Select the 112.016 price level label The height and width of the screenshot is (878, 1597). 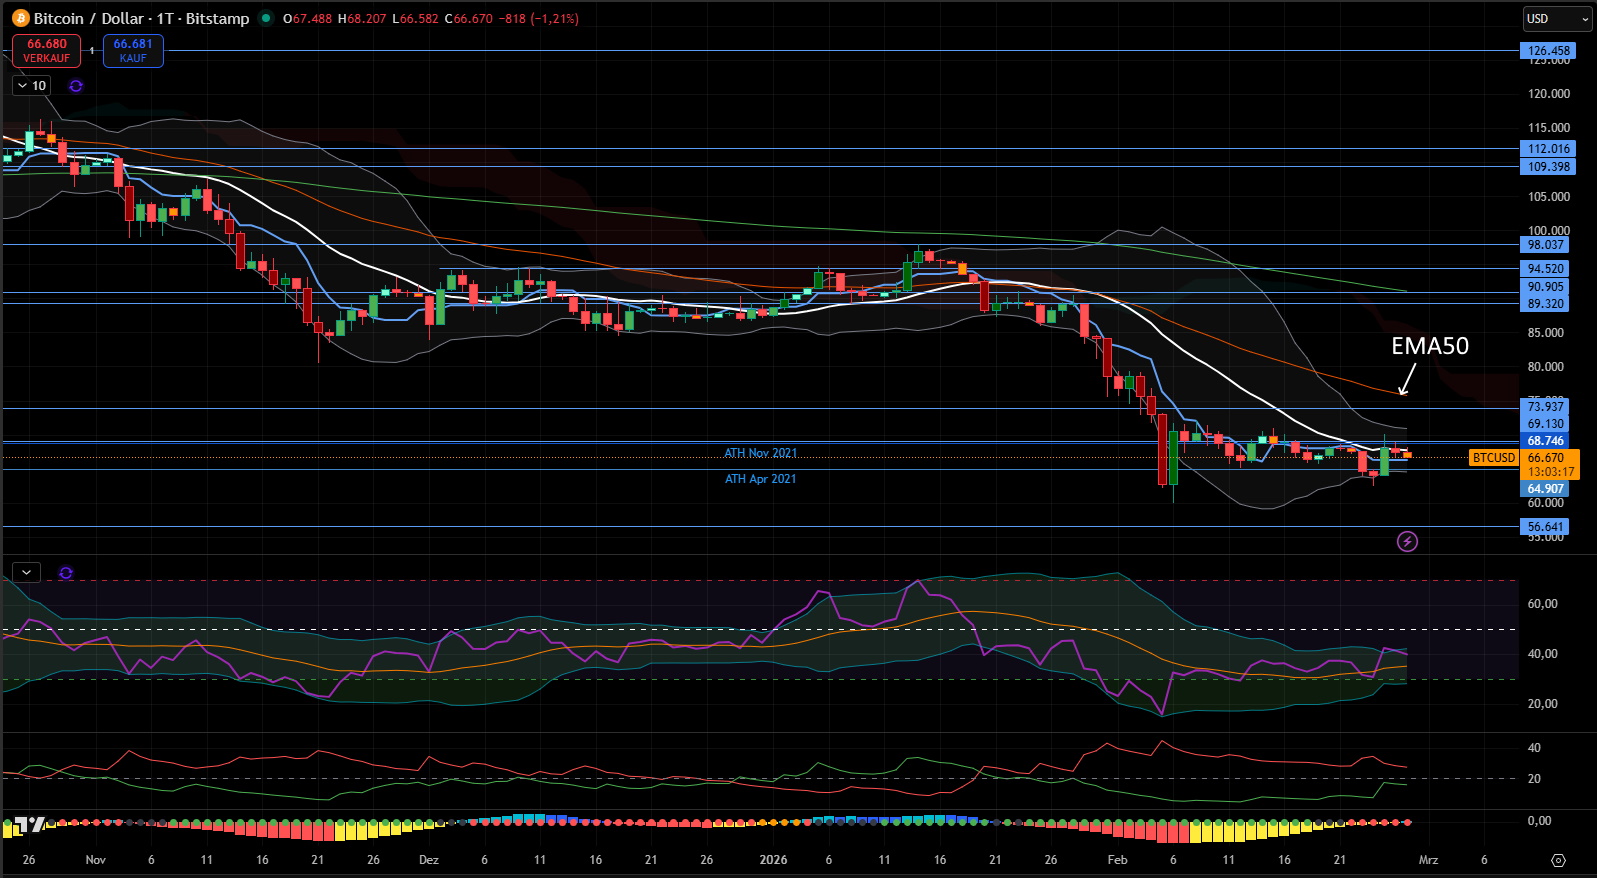pyautogui.click(x=1548, y=149)
